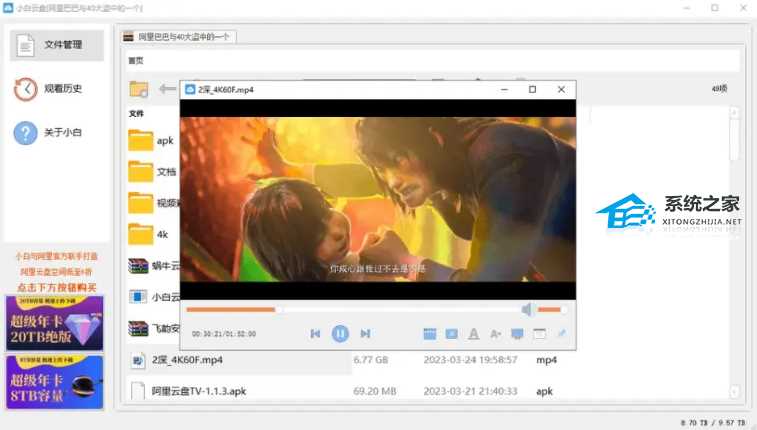The width and height of the screenshot is (757, 430).
Task: Click the blue screen icon next to the grid icon
Action: pos(451,333)
